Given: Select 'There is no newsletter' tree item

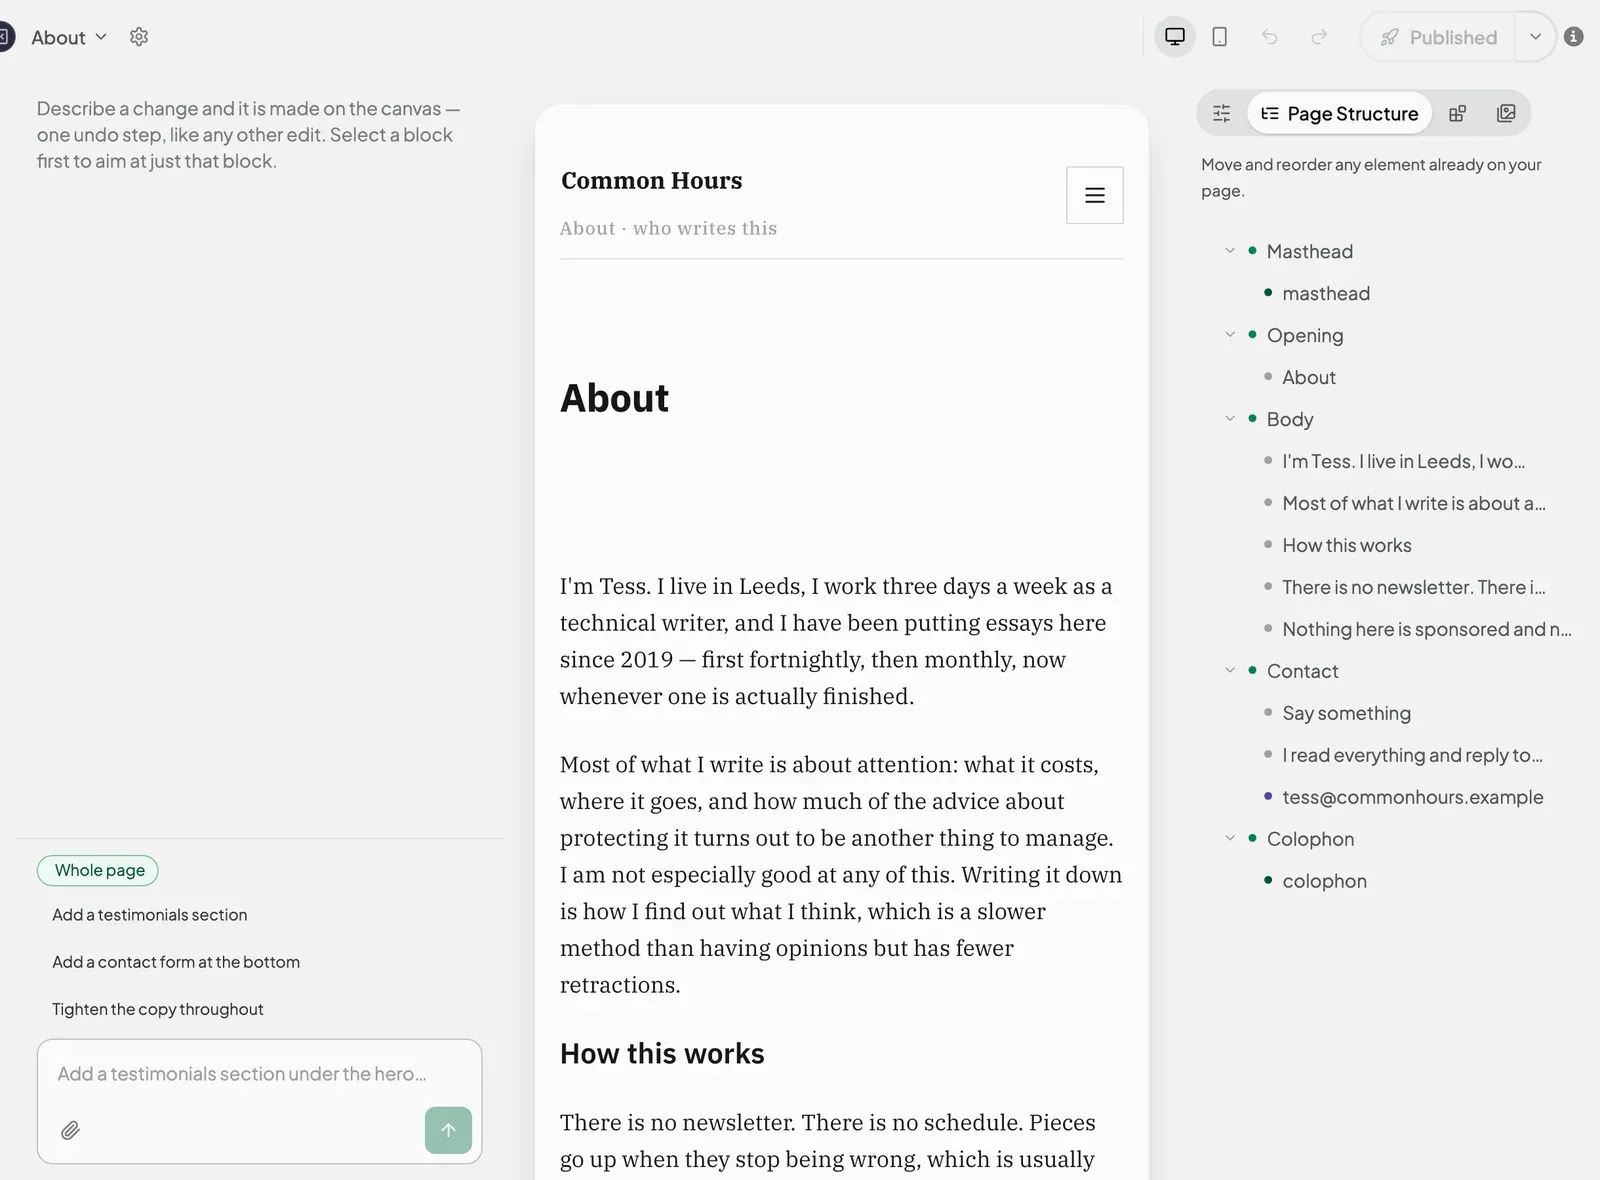Looking at the screenshot, I should pos(1413,587).
